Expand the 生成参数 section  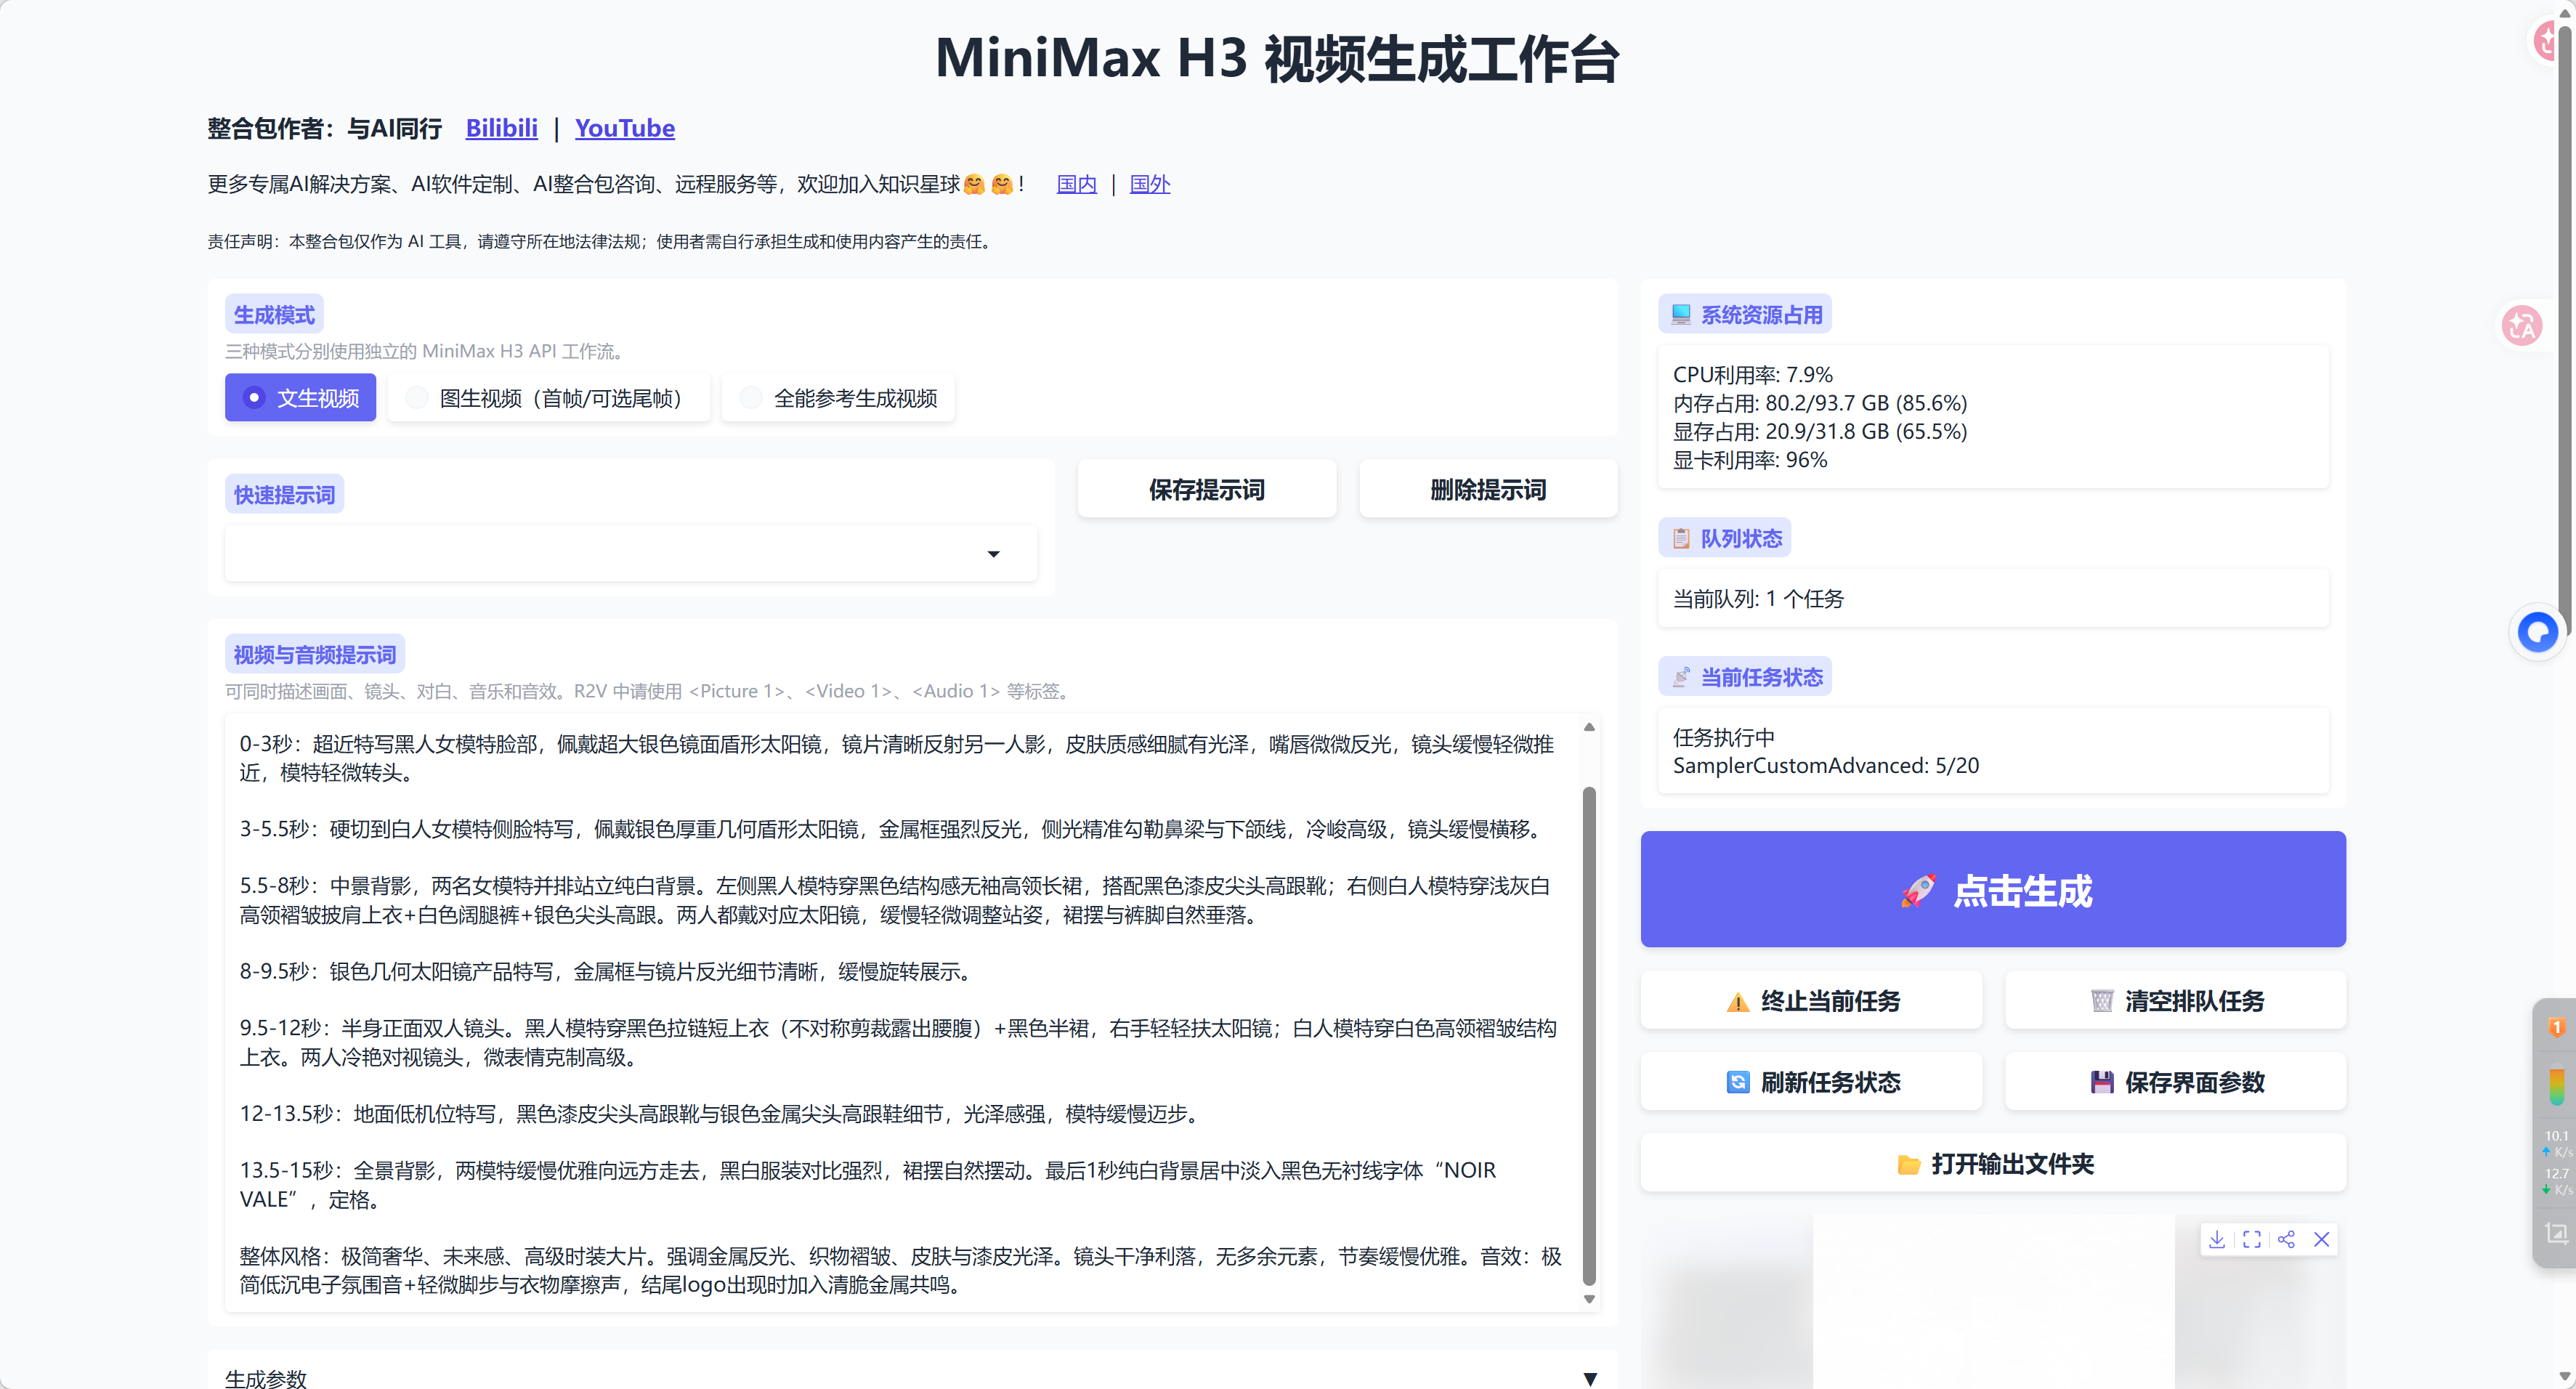[912, 1378]
